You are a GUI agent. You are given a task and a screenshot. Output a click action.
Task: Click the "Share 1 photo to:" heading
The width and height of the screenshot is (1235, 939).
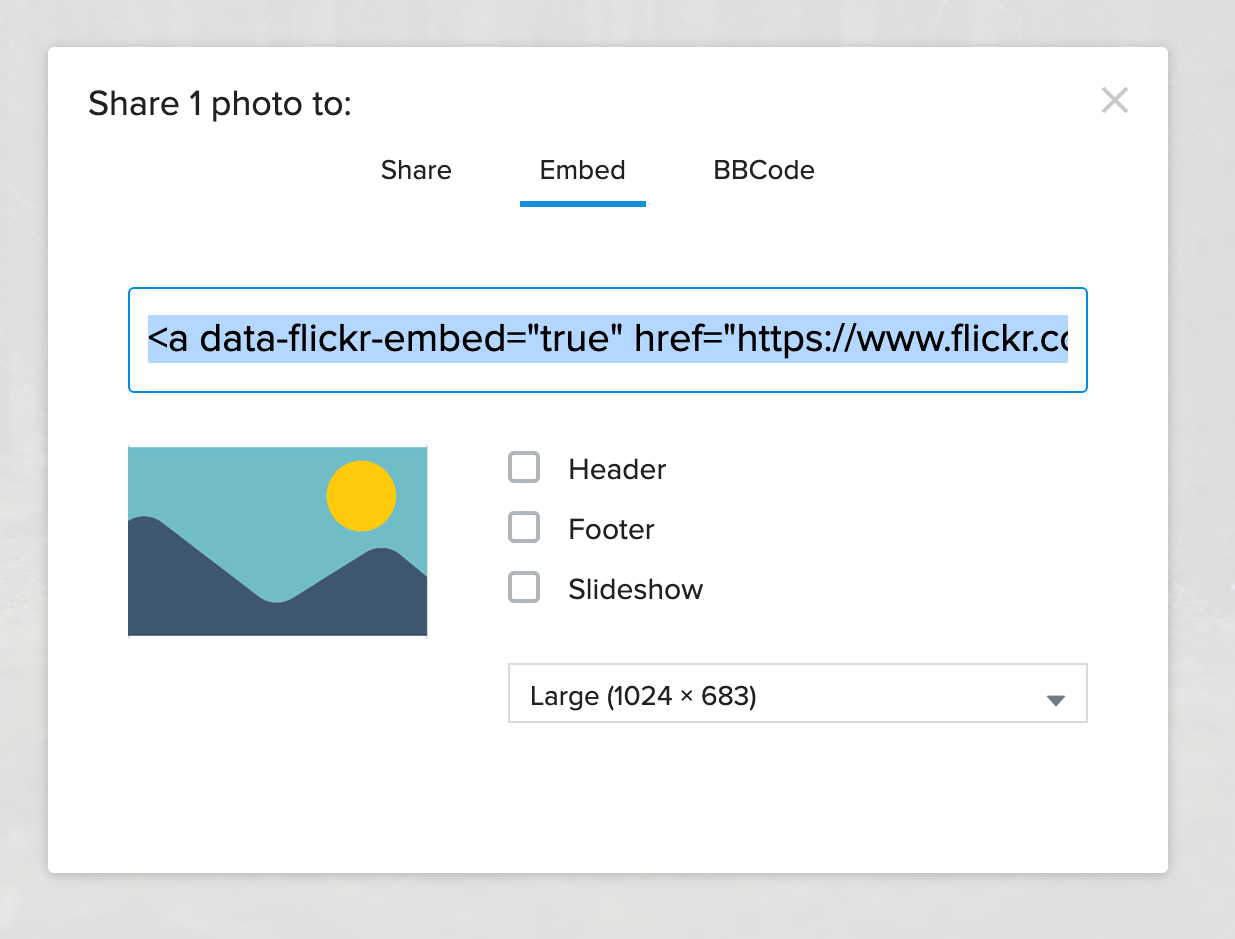pyautogui.click(x=220, y=104)
